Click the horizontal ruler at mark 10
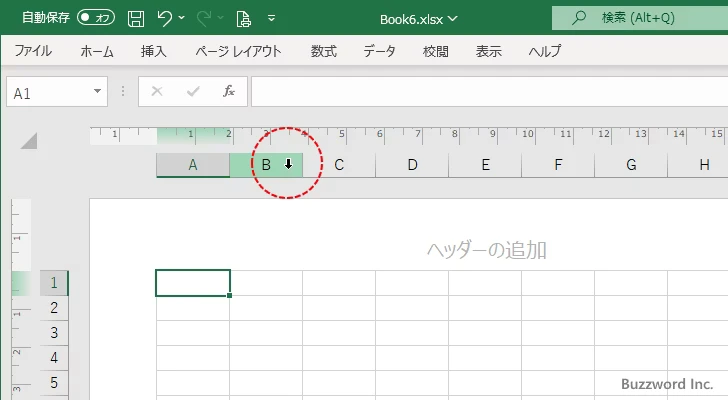This screenshot has width=728, height=400. click(x=527, y=135)
